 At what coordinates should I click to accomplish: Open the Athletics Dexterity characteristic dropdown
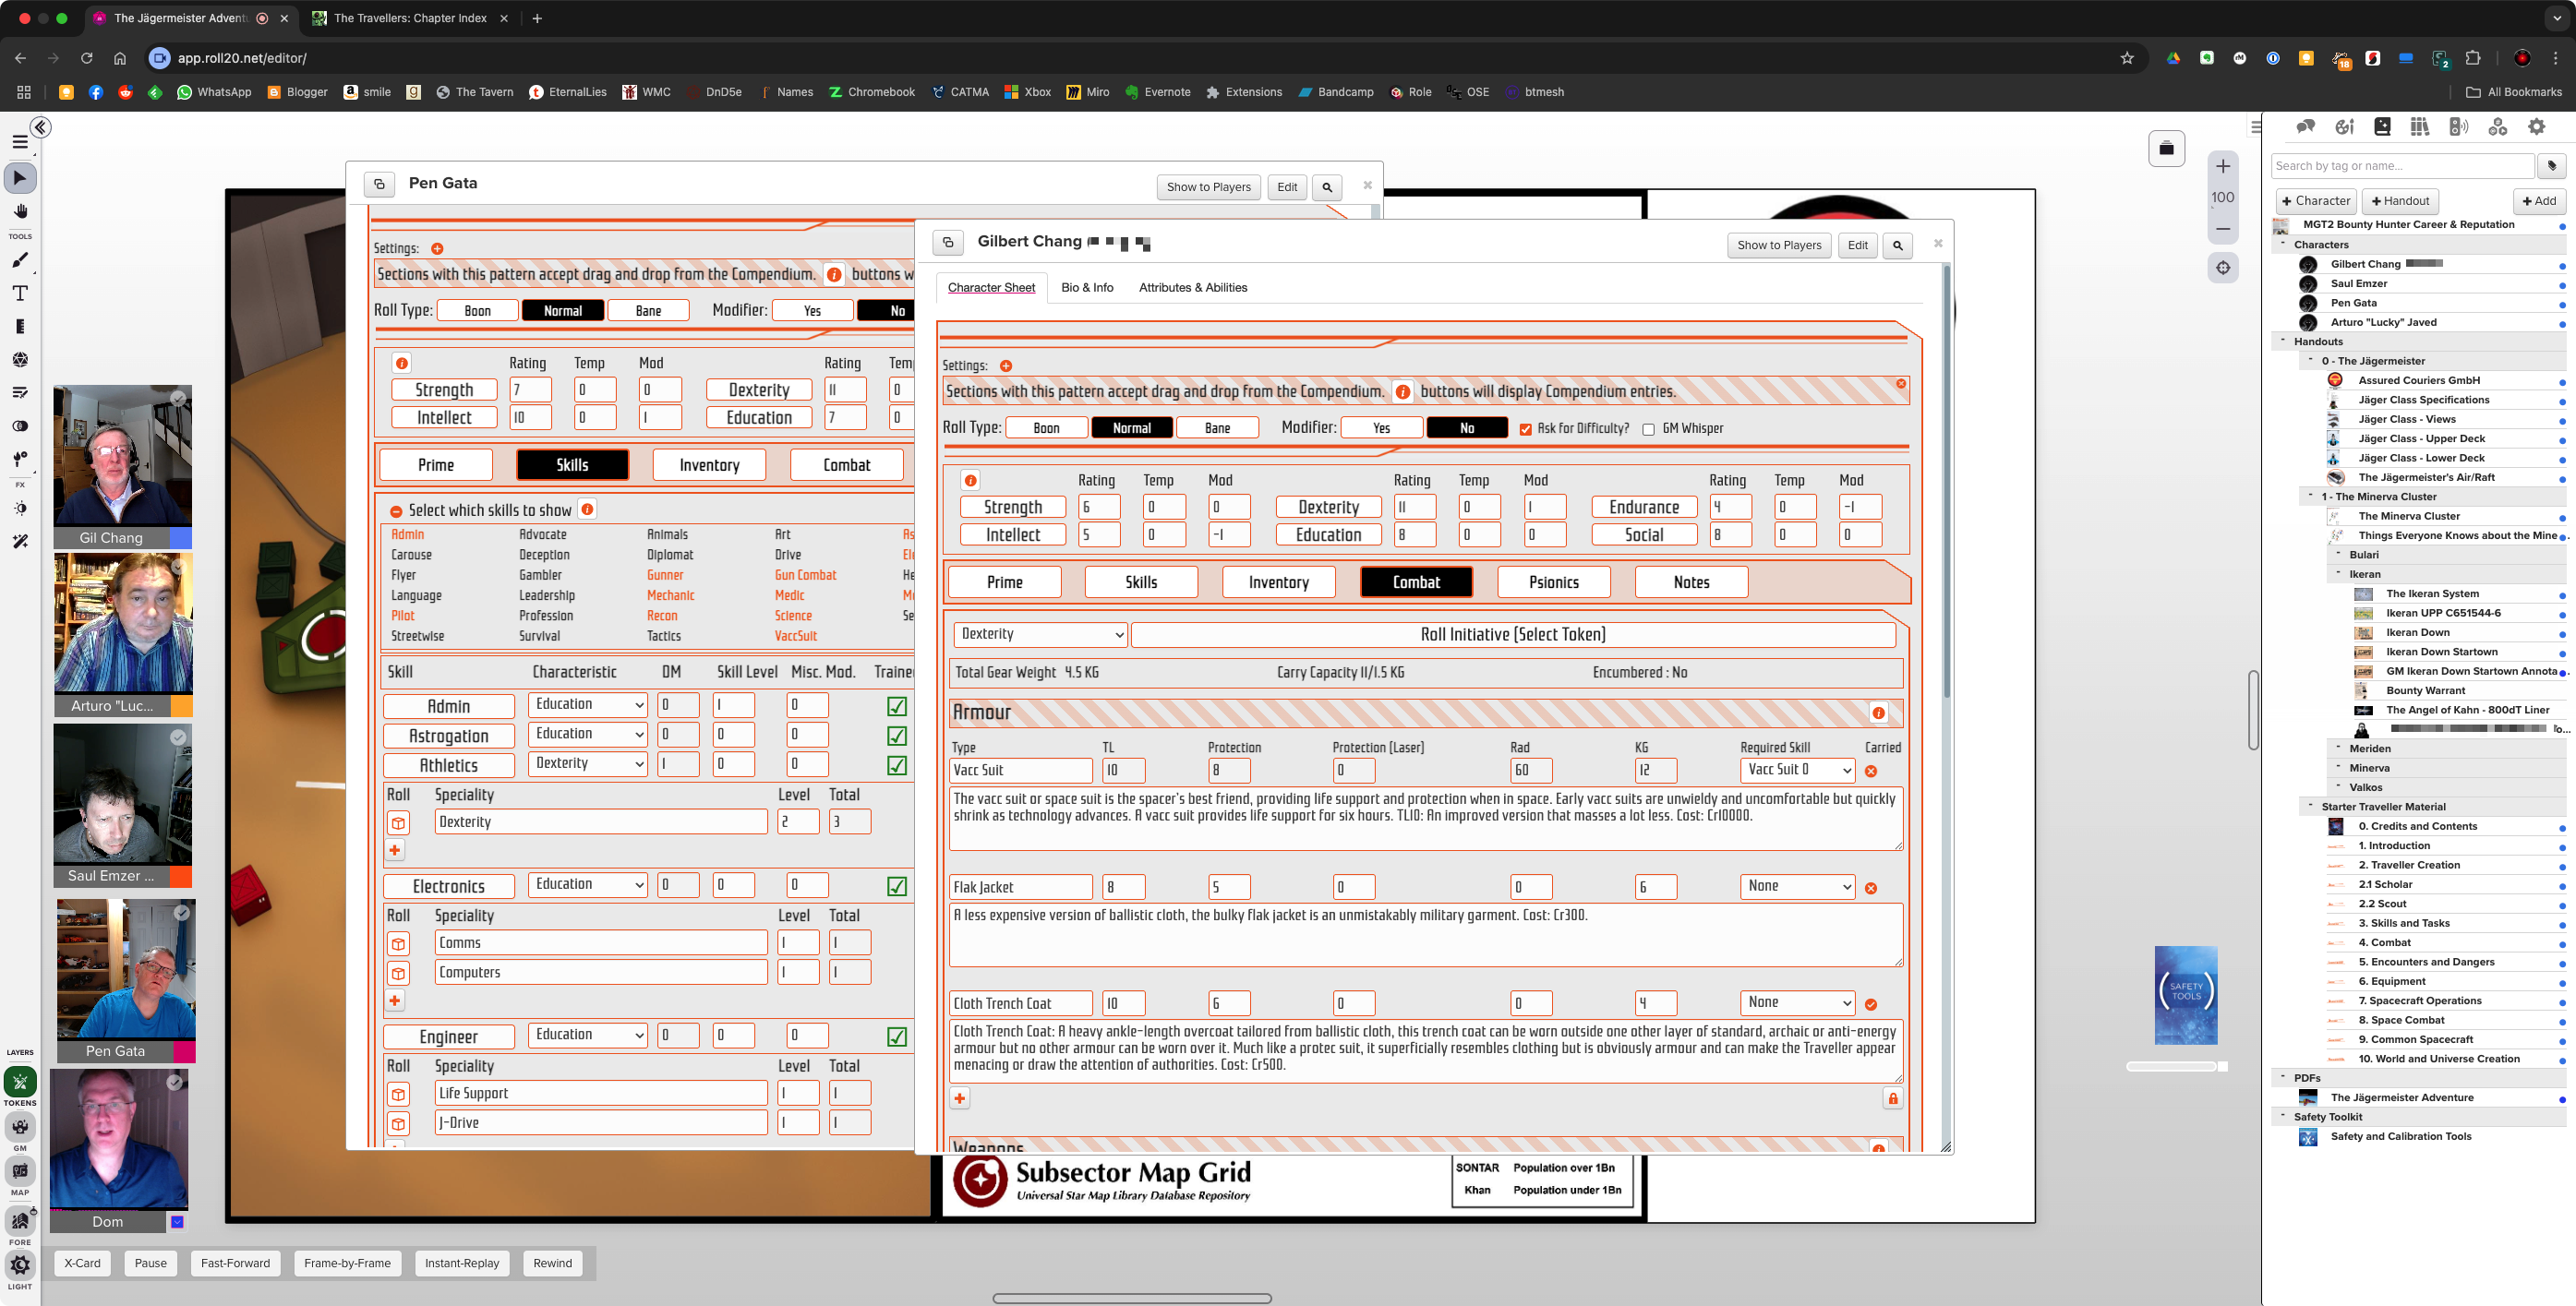(x=588, y=764)
